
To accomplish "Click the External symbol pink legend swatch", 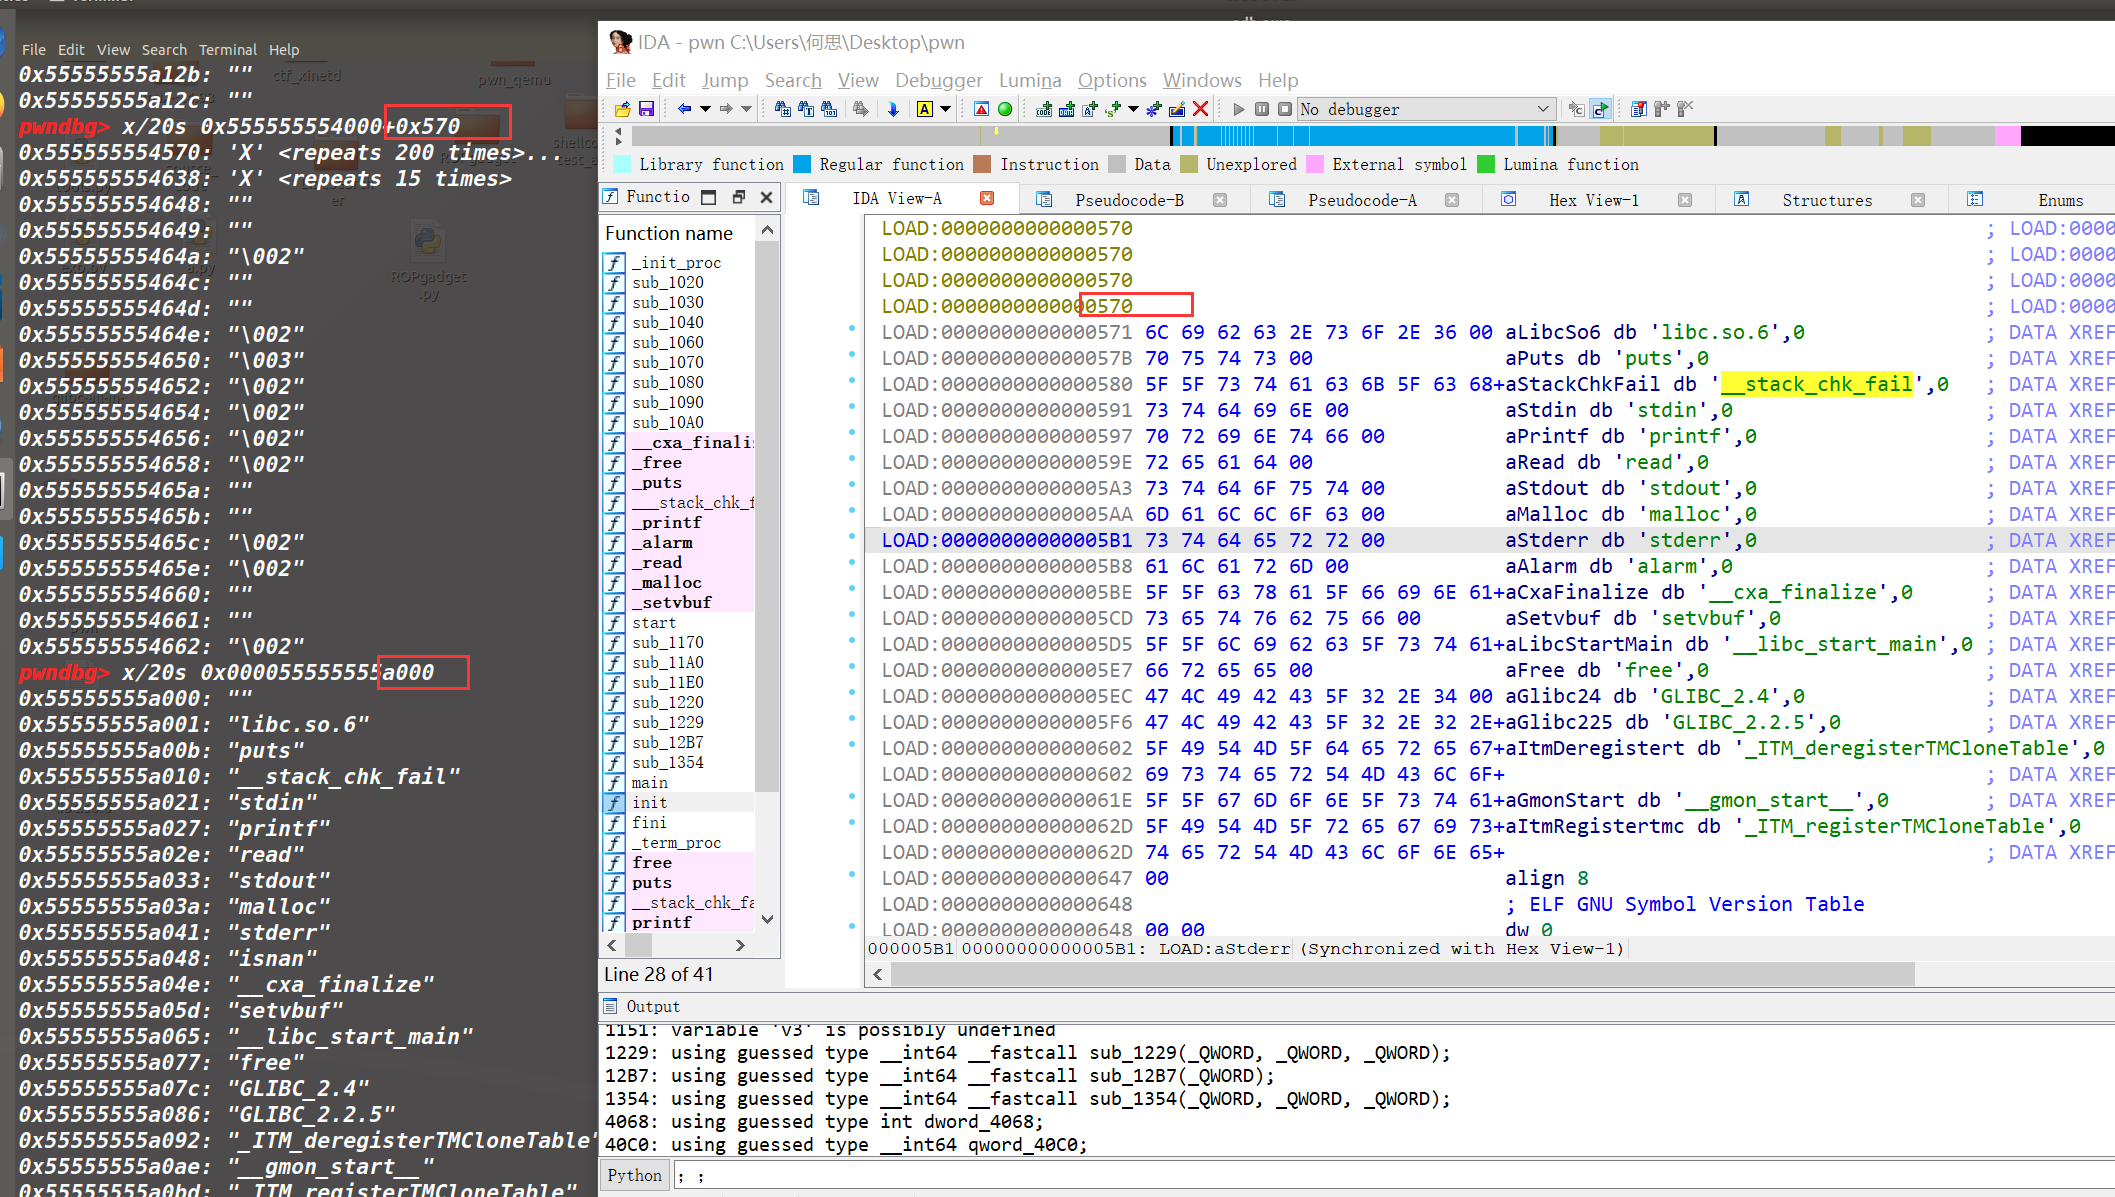I will 1315,164.
